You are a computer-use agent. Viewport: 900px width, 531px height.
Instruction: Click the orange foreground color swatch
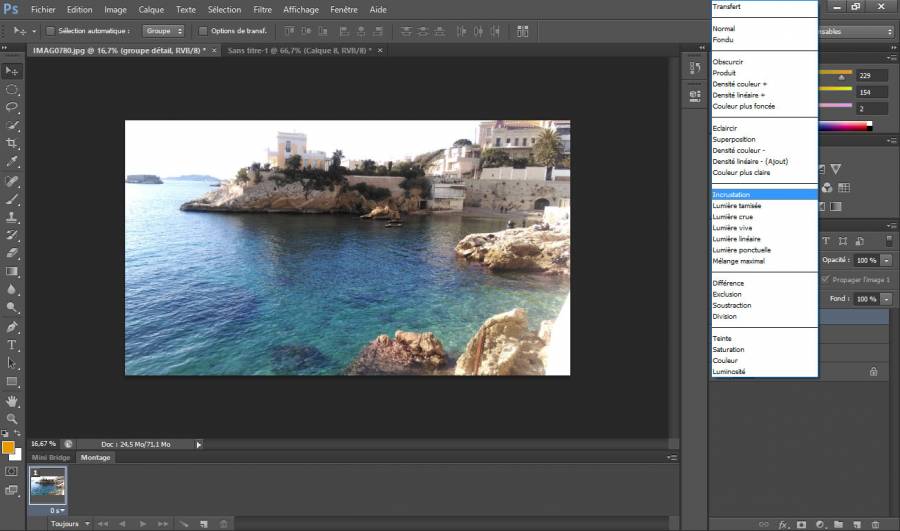8,447
